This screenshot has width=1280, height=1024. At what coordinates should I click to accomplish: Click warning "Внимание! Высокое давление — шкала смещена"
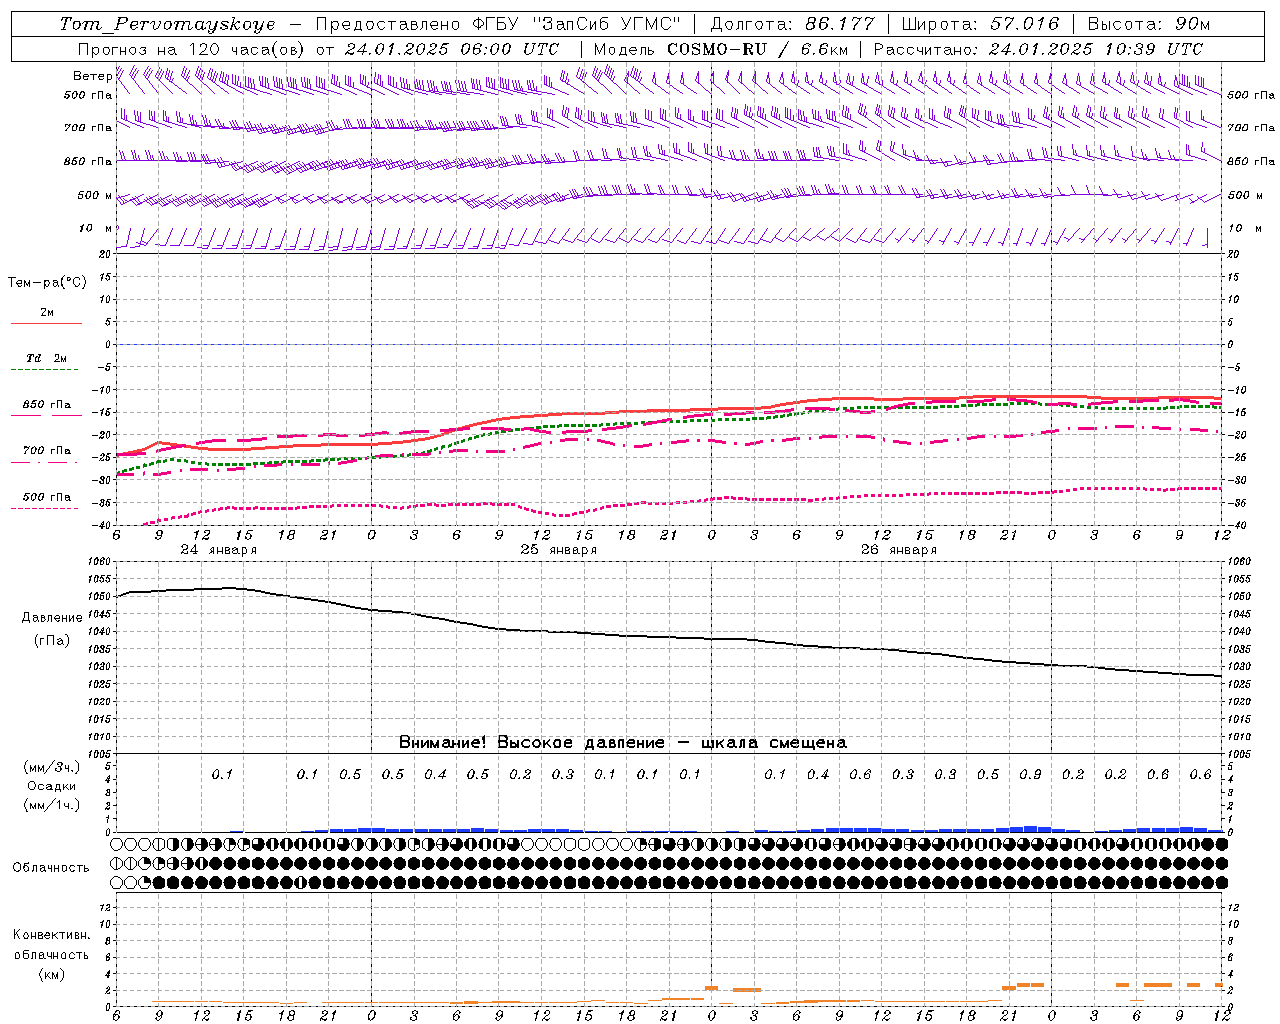pos(623,742)
